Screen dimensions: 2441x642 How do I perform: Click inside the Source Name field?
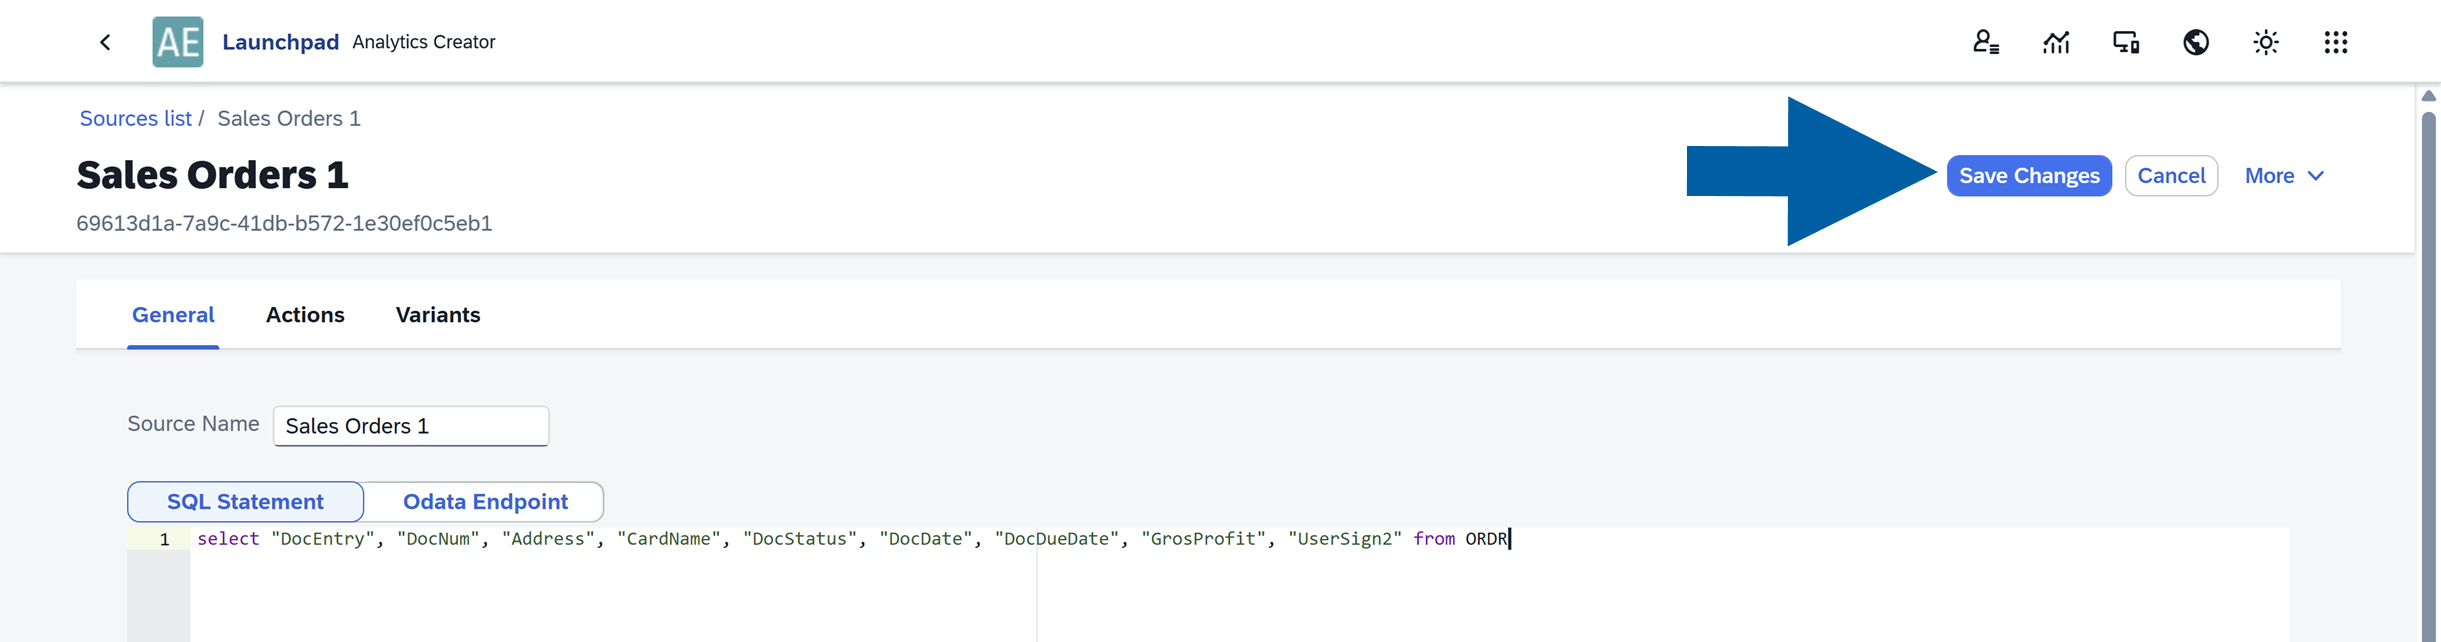click(410, 425)
